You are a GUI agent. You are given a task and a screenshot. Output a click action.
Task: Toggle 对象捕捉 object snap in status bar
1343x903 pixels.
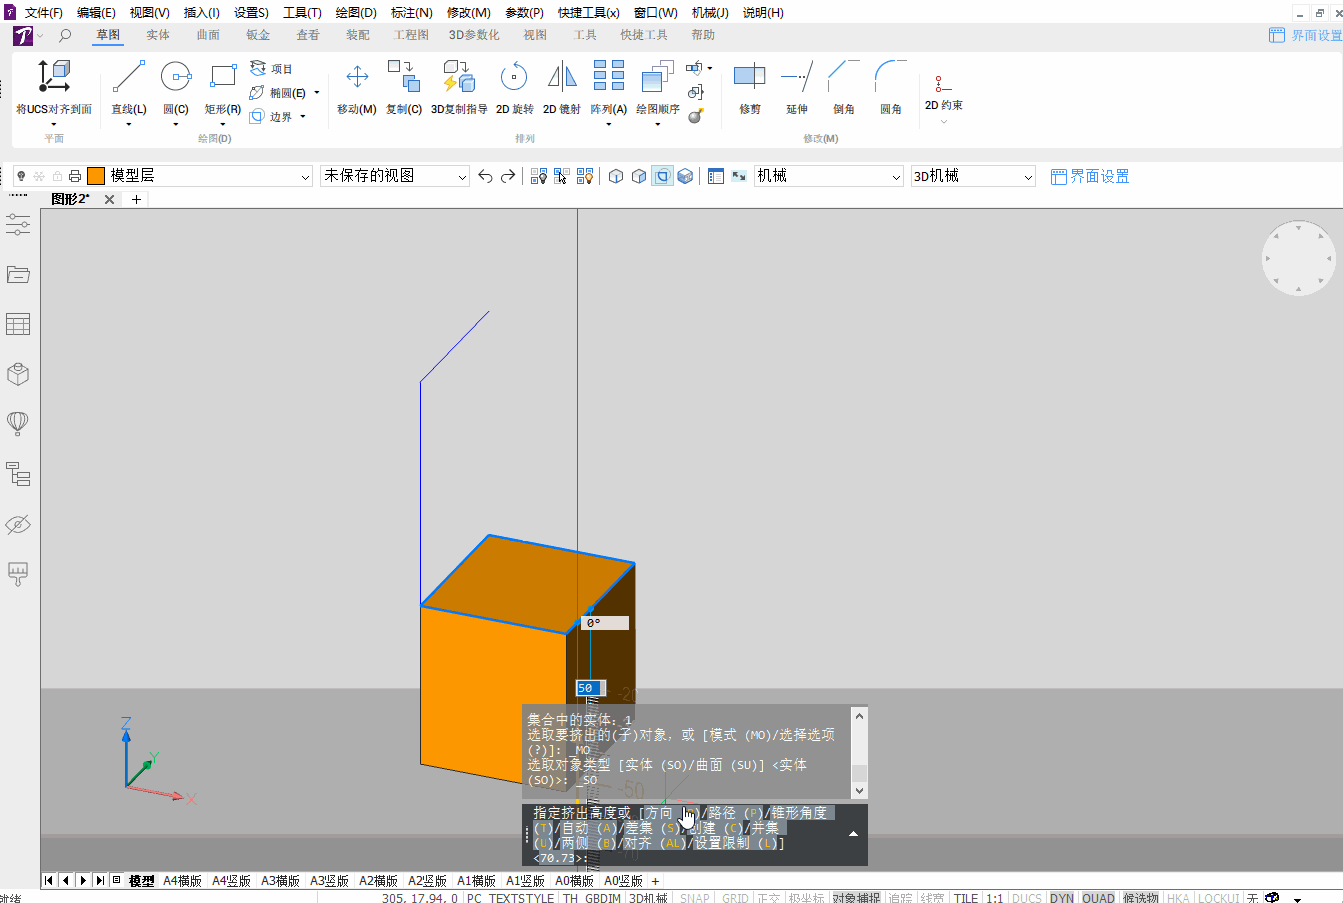pyautogui.click(x=856, y=898)
